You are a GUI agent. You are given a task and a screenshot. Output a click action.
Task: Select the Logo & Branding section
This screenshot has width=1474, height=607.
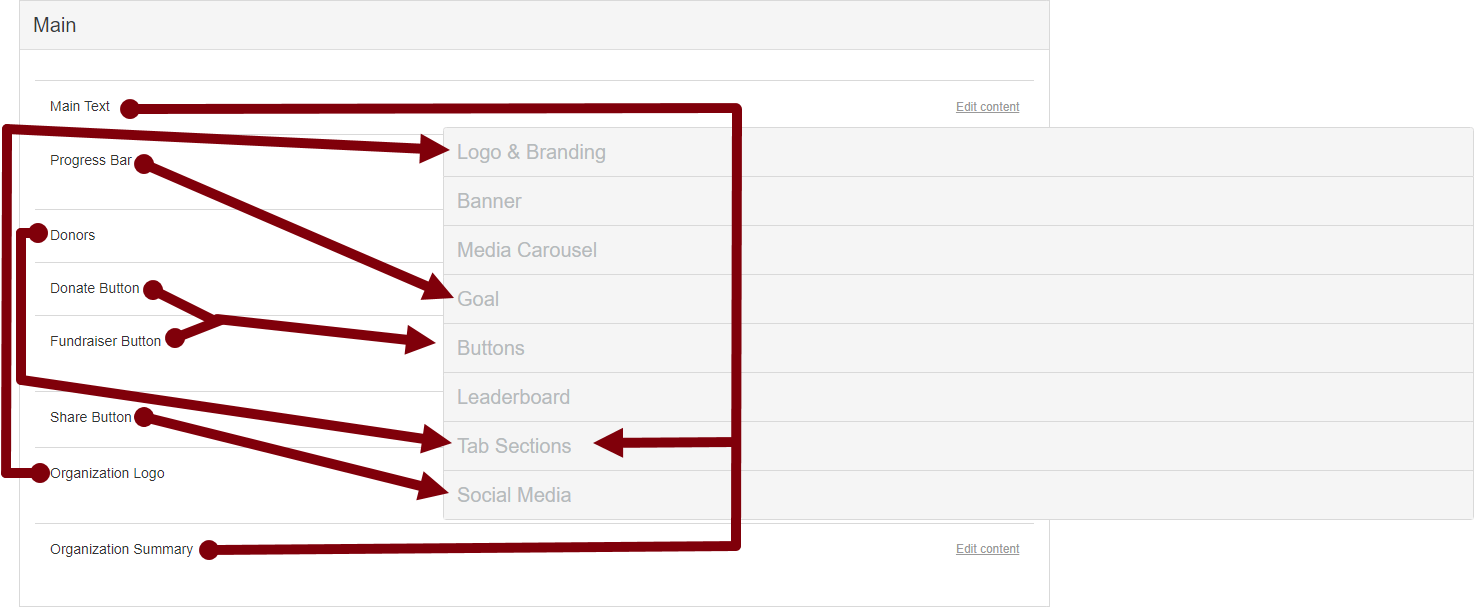tap(958, 153)
